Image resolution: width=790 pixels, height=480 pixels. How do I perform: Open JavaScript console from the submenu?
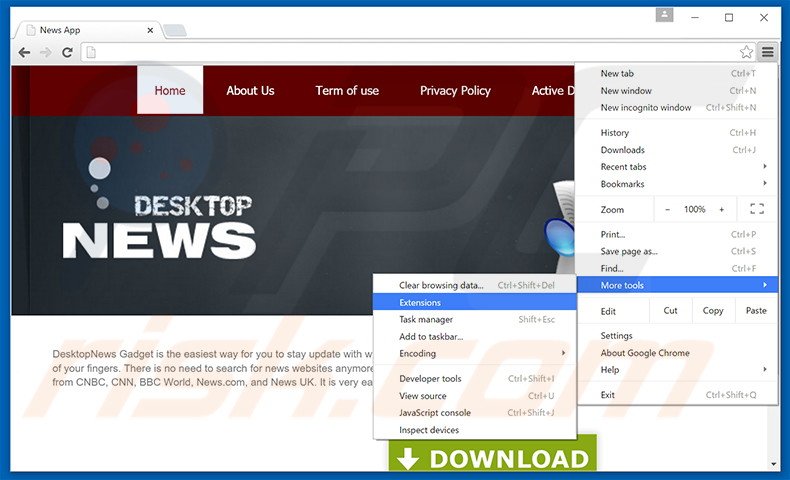point(475,413)
